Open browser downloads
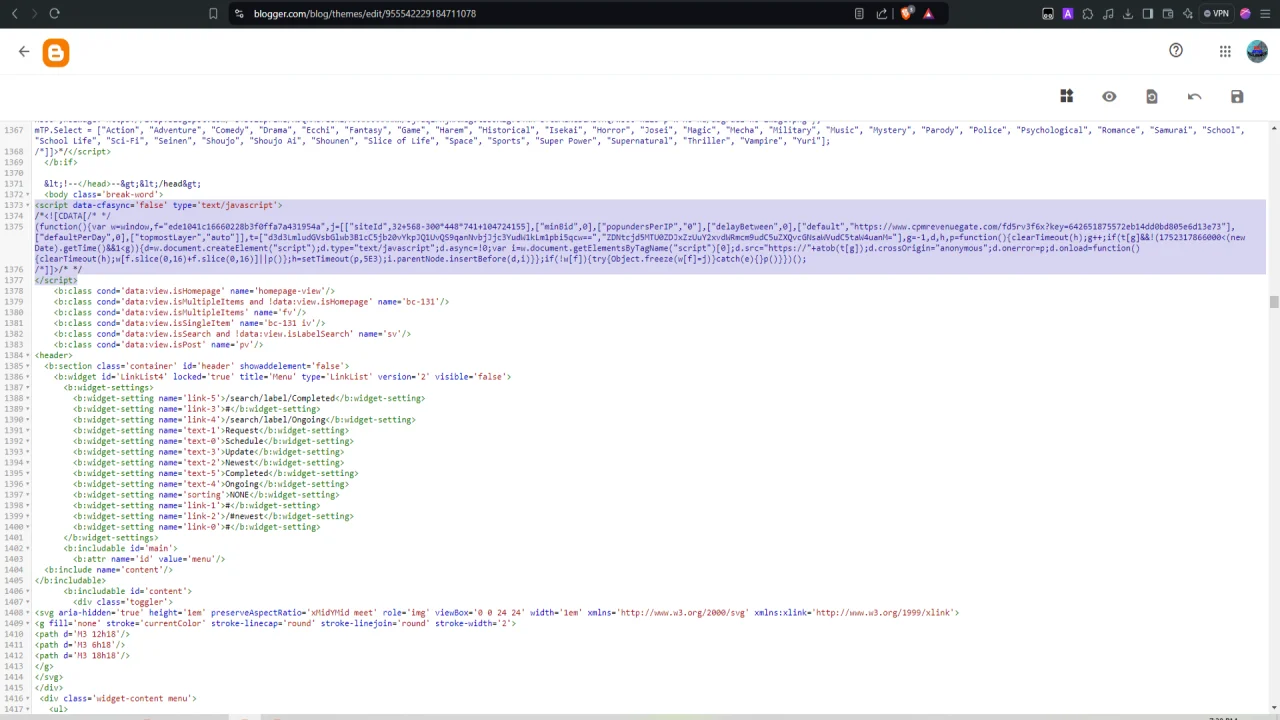 [1128, 13]
